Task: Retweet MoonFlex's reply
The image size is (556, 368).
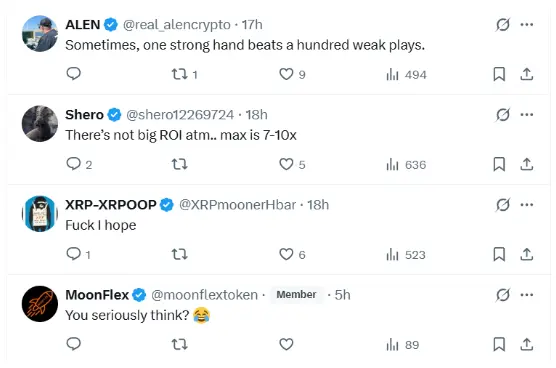Action: click(179, 344)
